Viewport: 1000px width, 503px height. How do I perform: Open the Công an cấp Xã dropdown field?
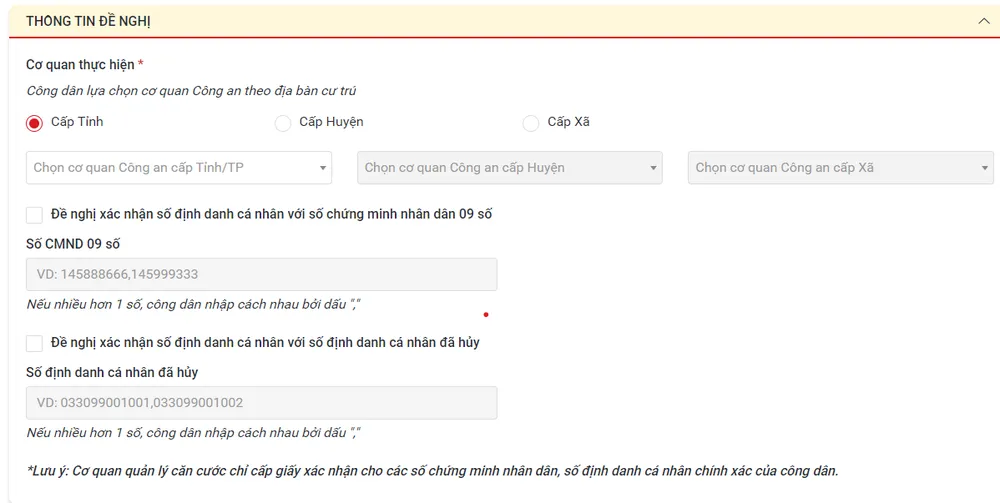tap(830, 168)
